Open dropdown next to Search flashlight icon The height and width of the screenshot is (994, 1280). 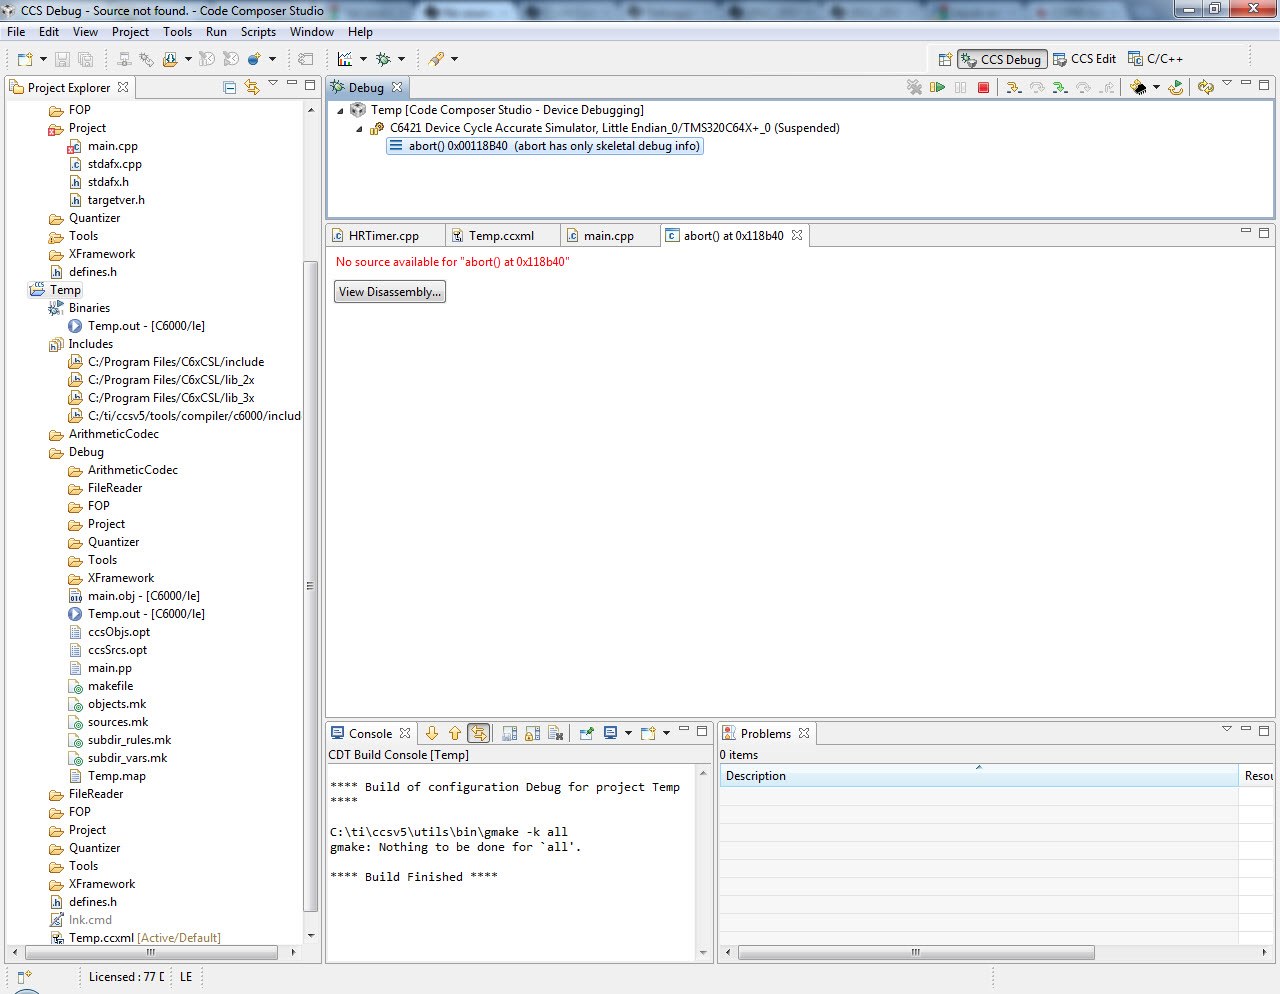tap(454, 59)
